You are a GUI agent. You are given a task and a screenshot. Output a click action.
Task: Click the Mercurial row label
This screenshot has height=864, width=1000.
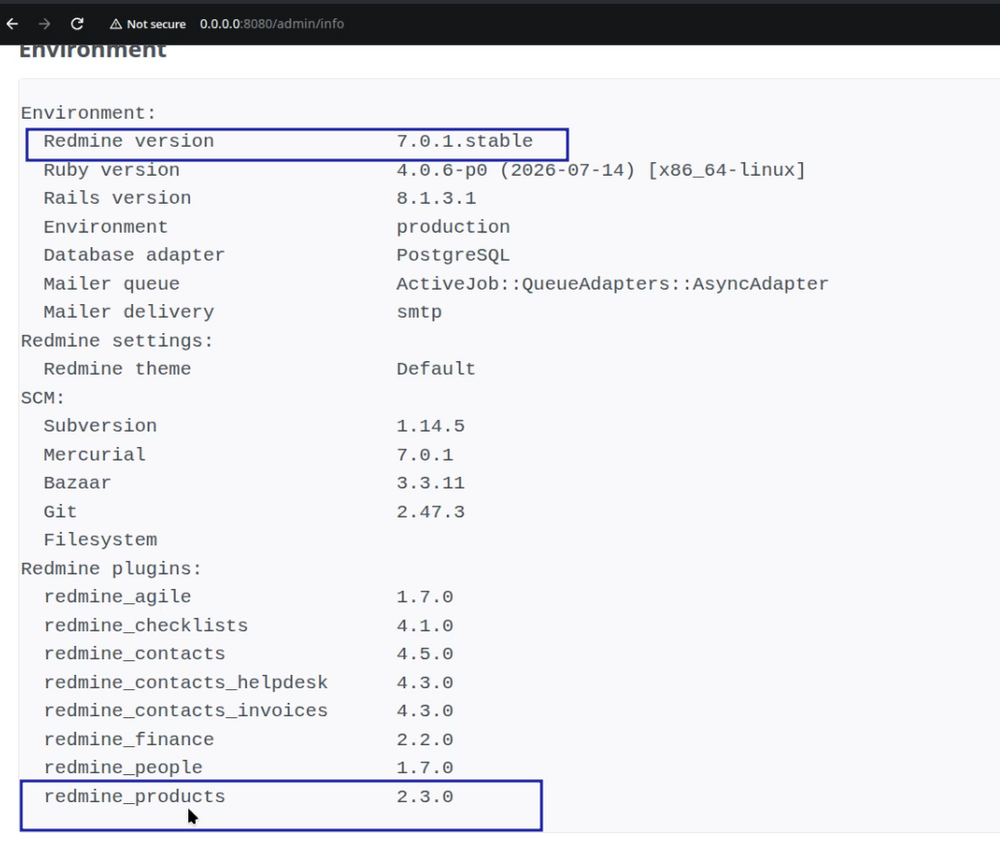94,455
